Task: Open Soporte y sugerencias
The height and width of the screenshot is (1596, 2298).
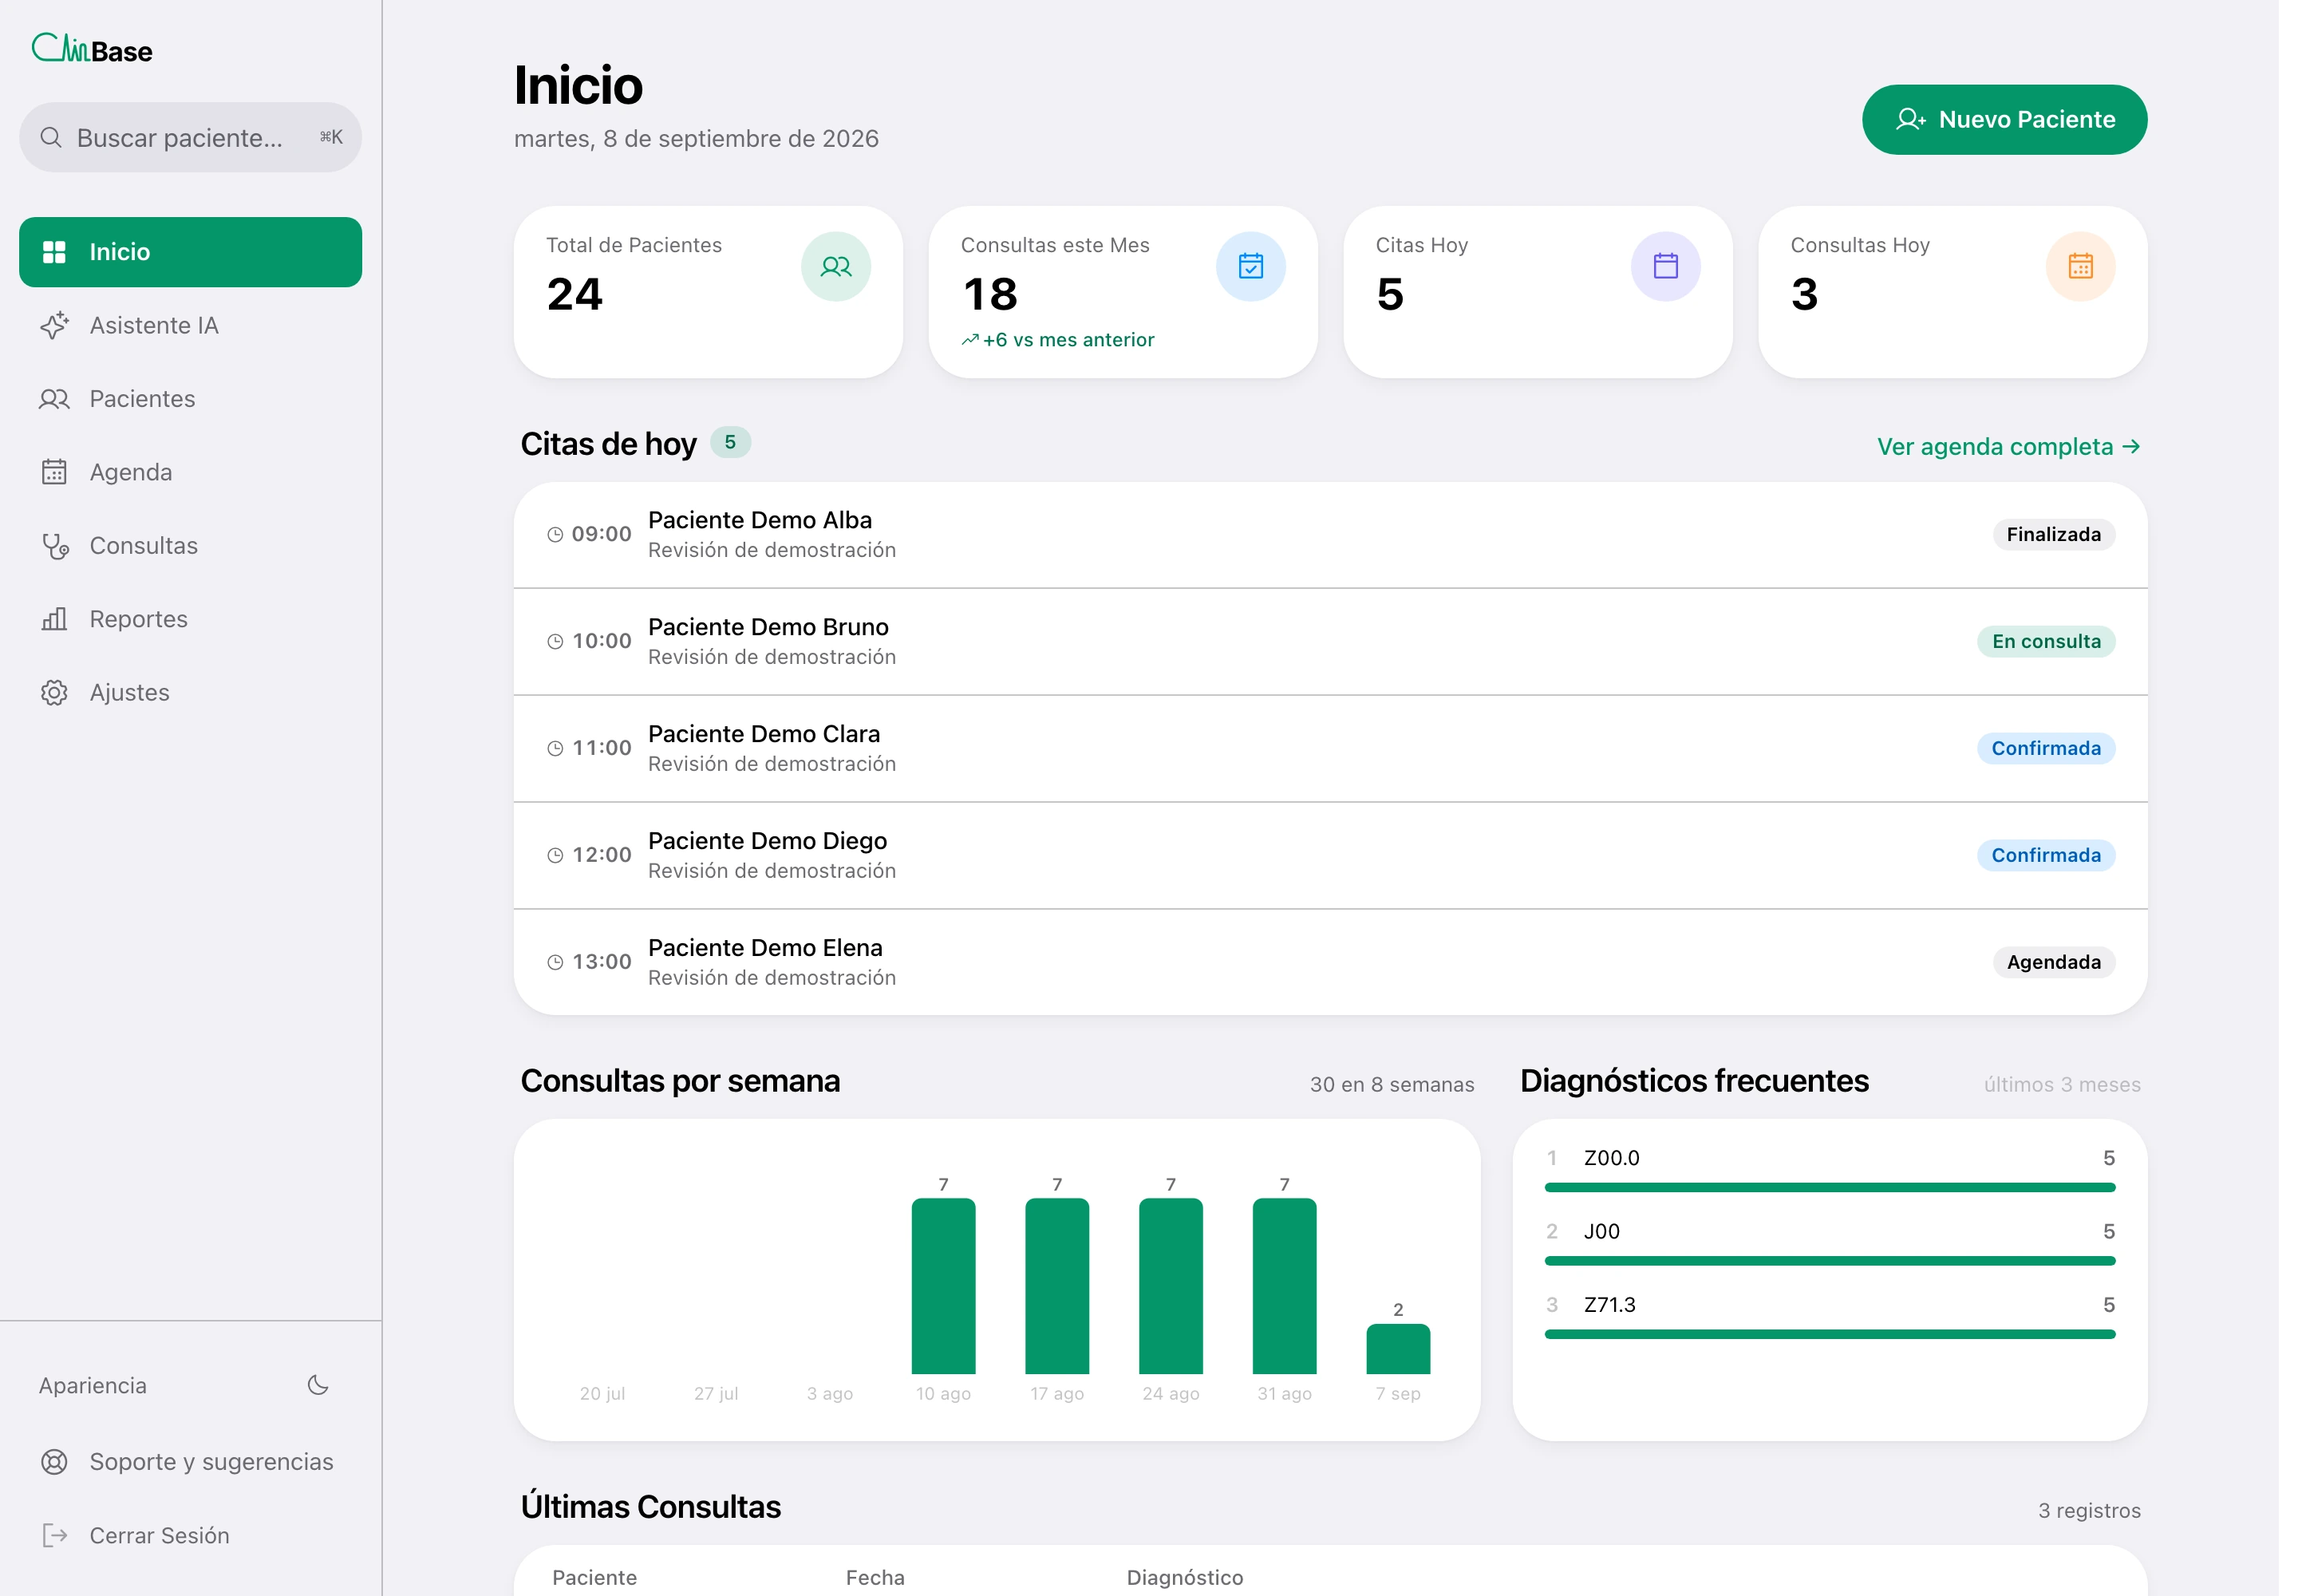Action: 190,1462
